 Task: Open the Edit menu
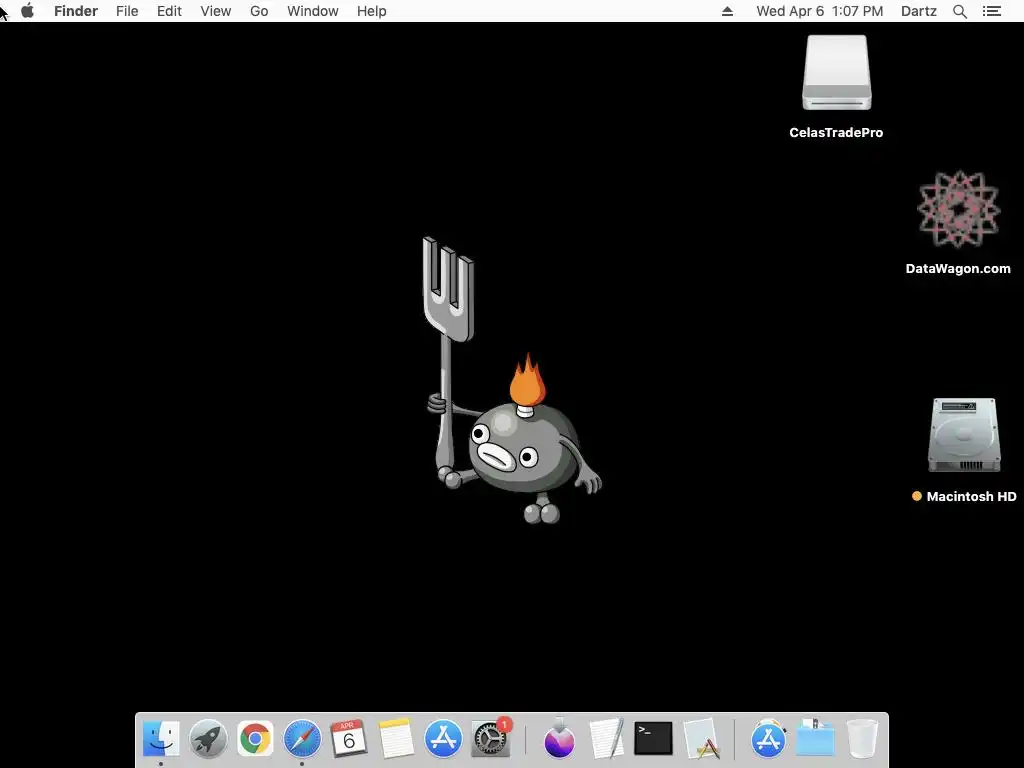(169, 11)
